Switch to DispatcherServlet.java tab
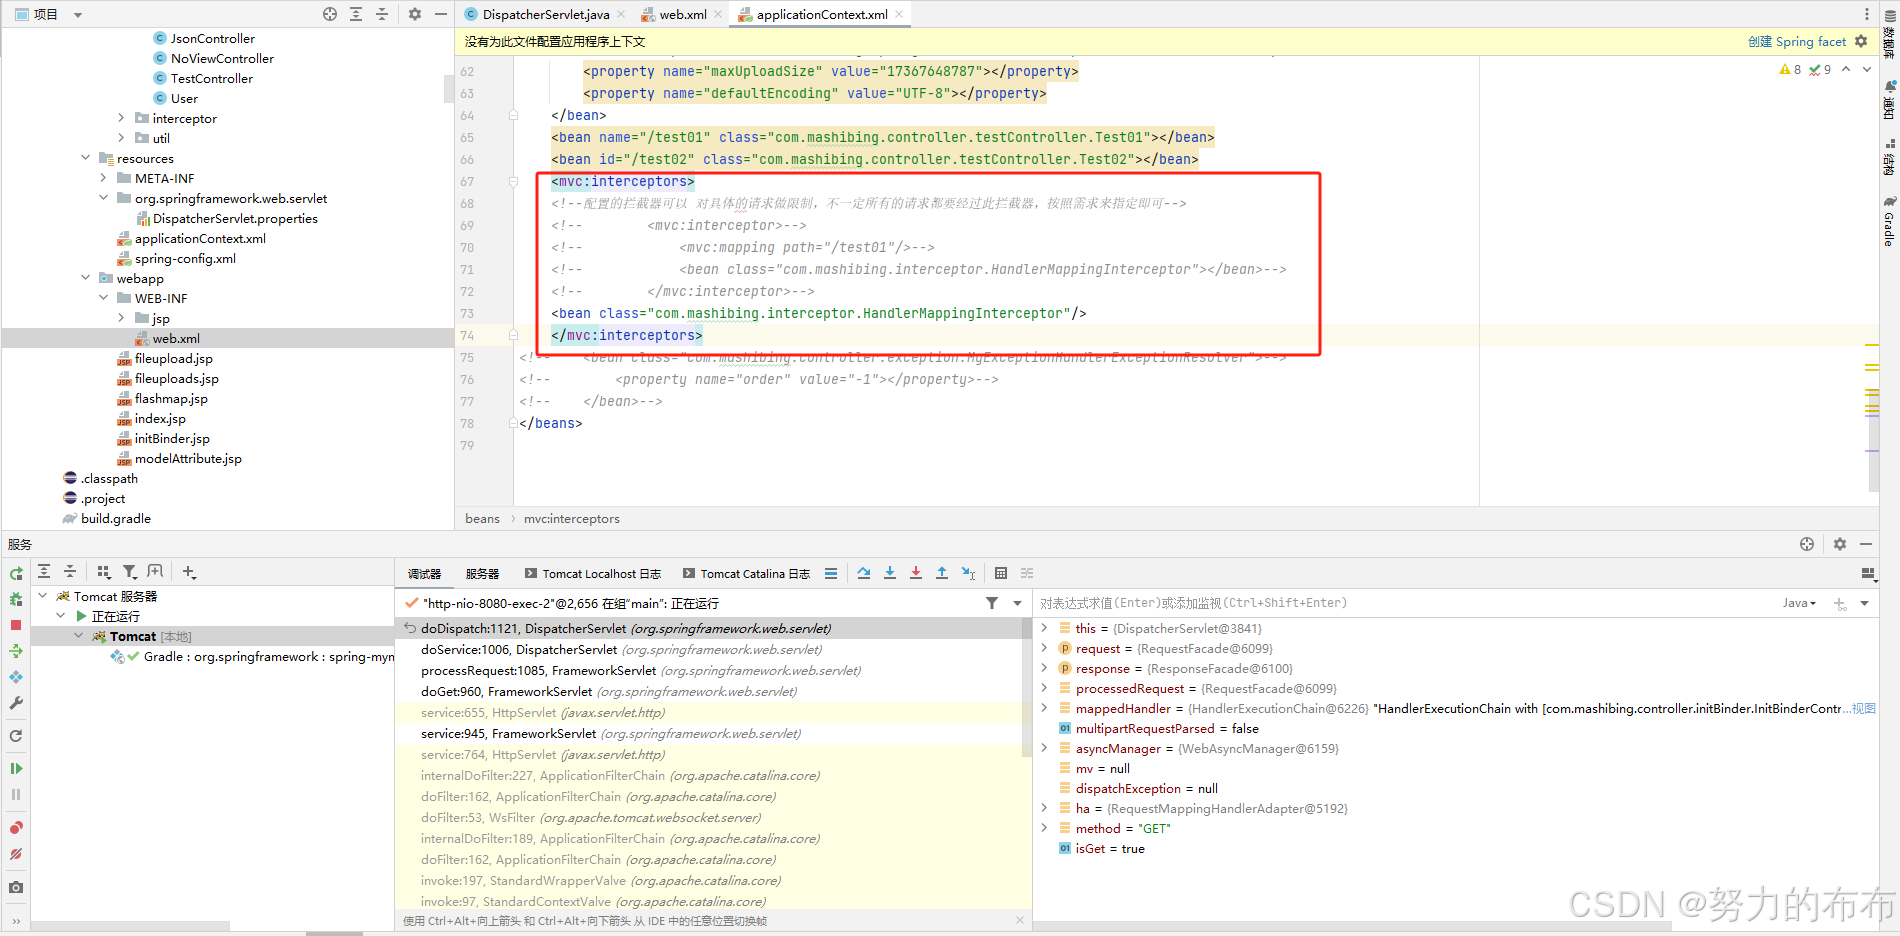This screenshot has width=1900, height=936. (546, 14)
